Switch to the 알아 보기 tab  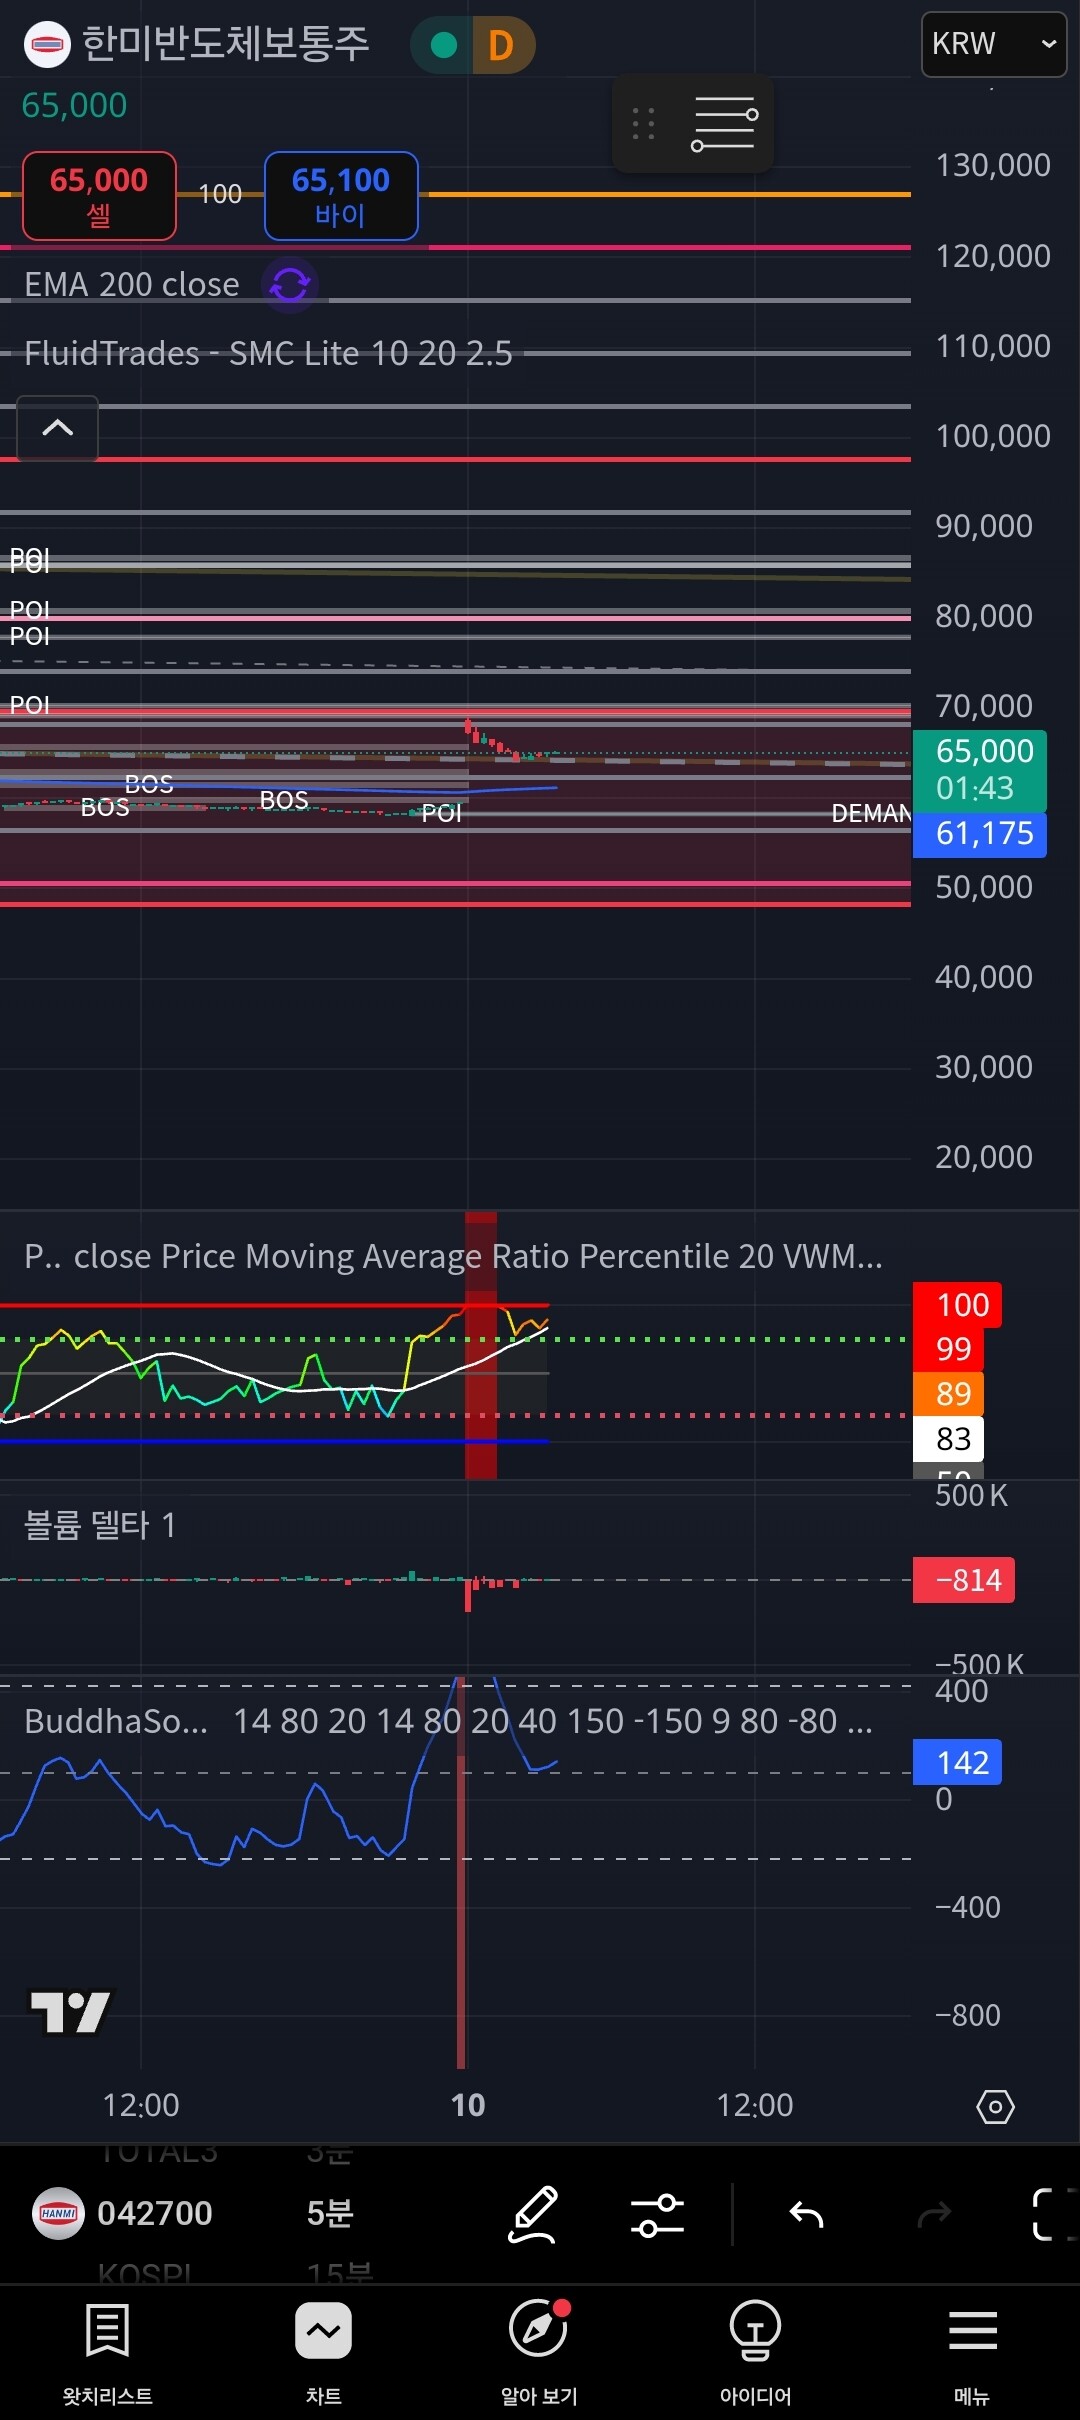tap(539, 2352)
